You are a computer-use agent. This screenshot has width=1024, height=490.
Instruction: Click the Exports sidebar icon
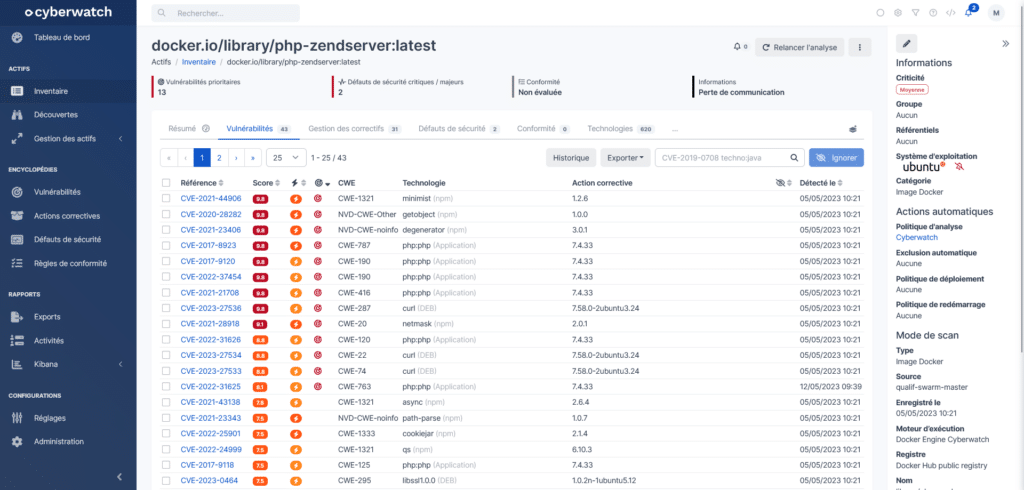click(x=18, y=317)
